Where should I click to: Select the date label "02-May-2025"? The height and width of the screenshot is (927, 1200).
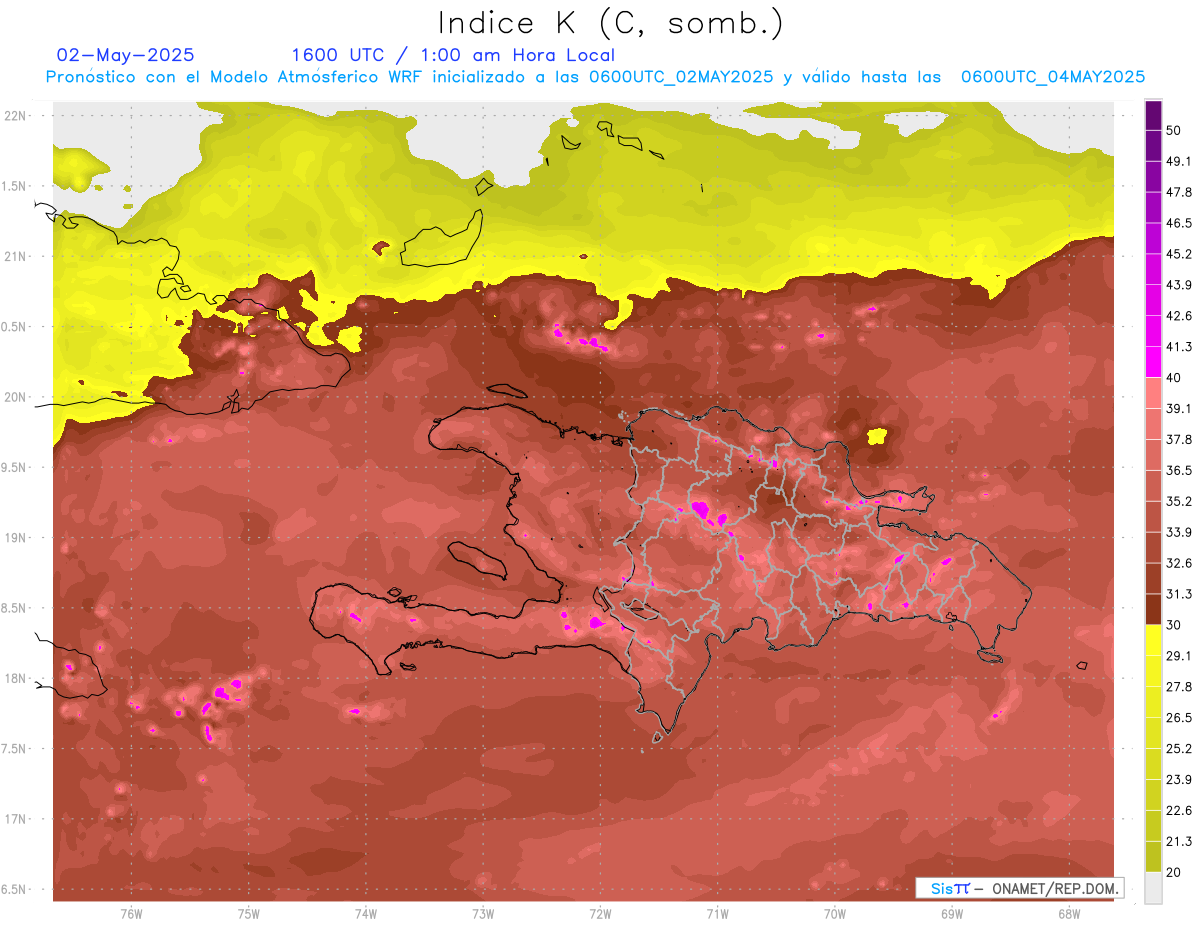(126, 55)
